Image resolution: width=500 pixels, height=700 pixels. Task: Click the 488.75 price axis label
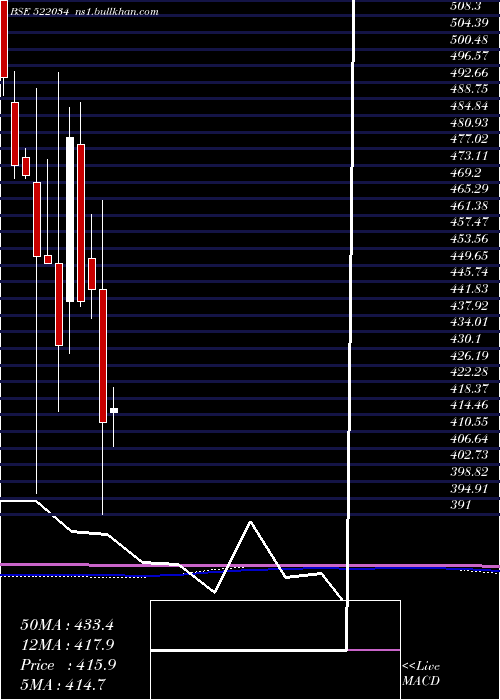(x=469, y=89)
